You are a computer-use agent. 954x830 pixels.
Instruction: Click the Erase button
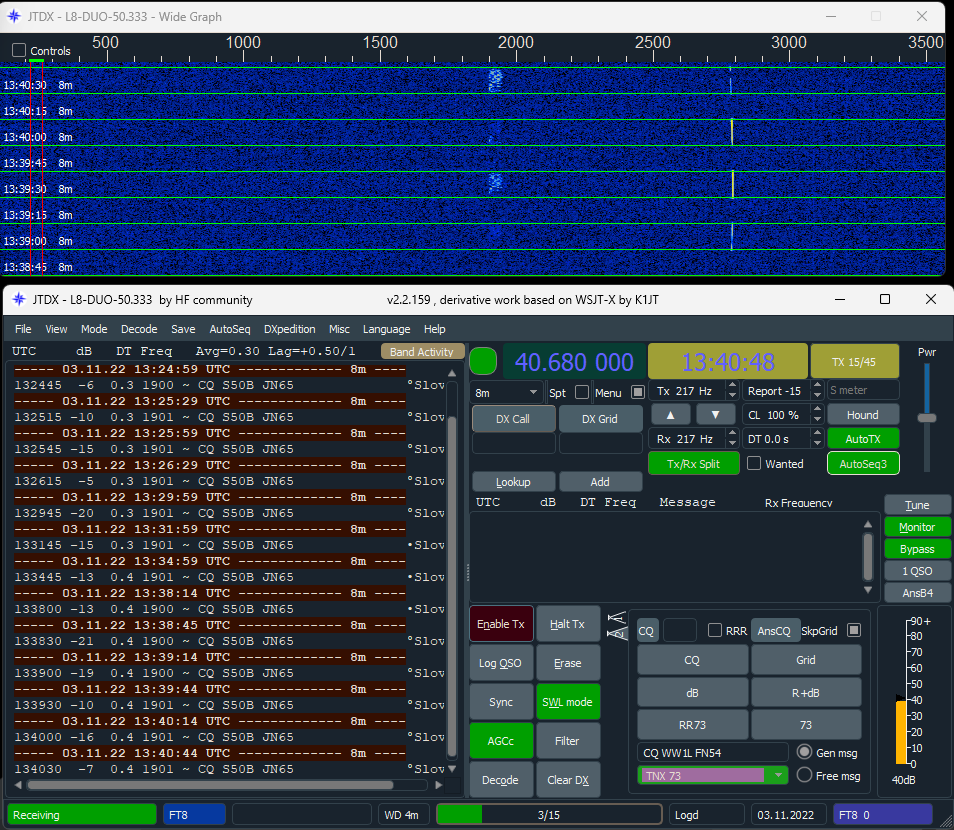click(568, 663)
